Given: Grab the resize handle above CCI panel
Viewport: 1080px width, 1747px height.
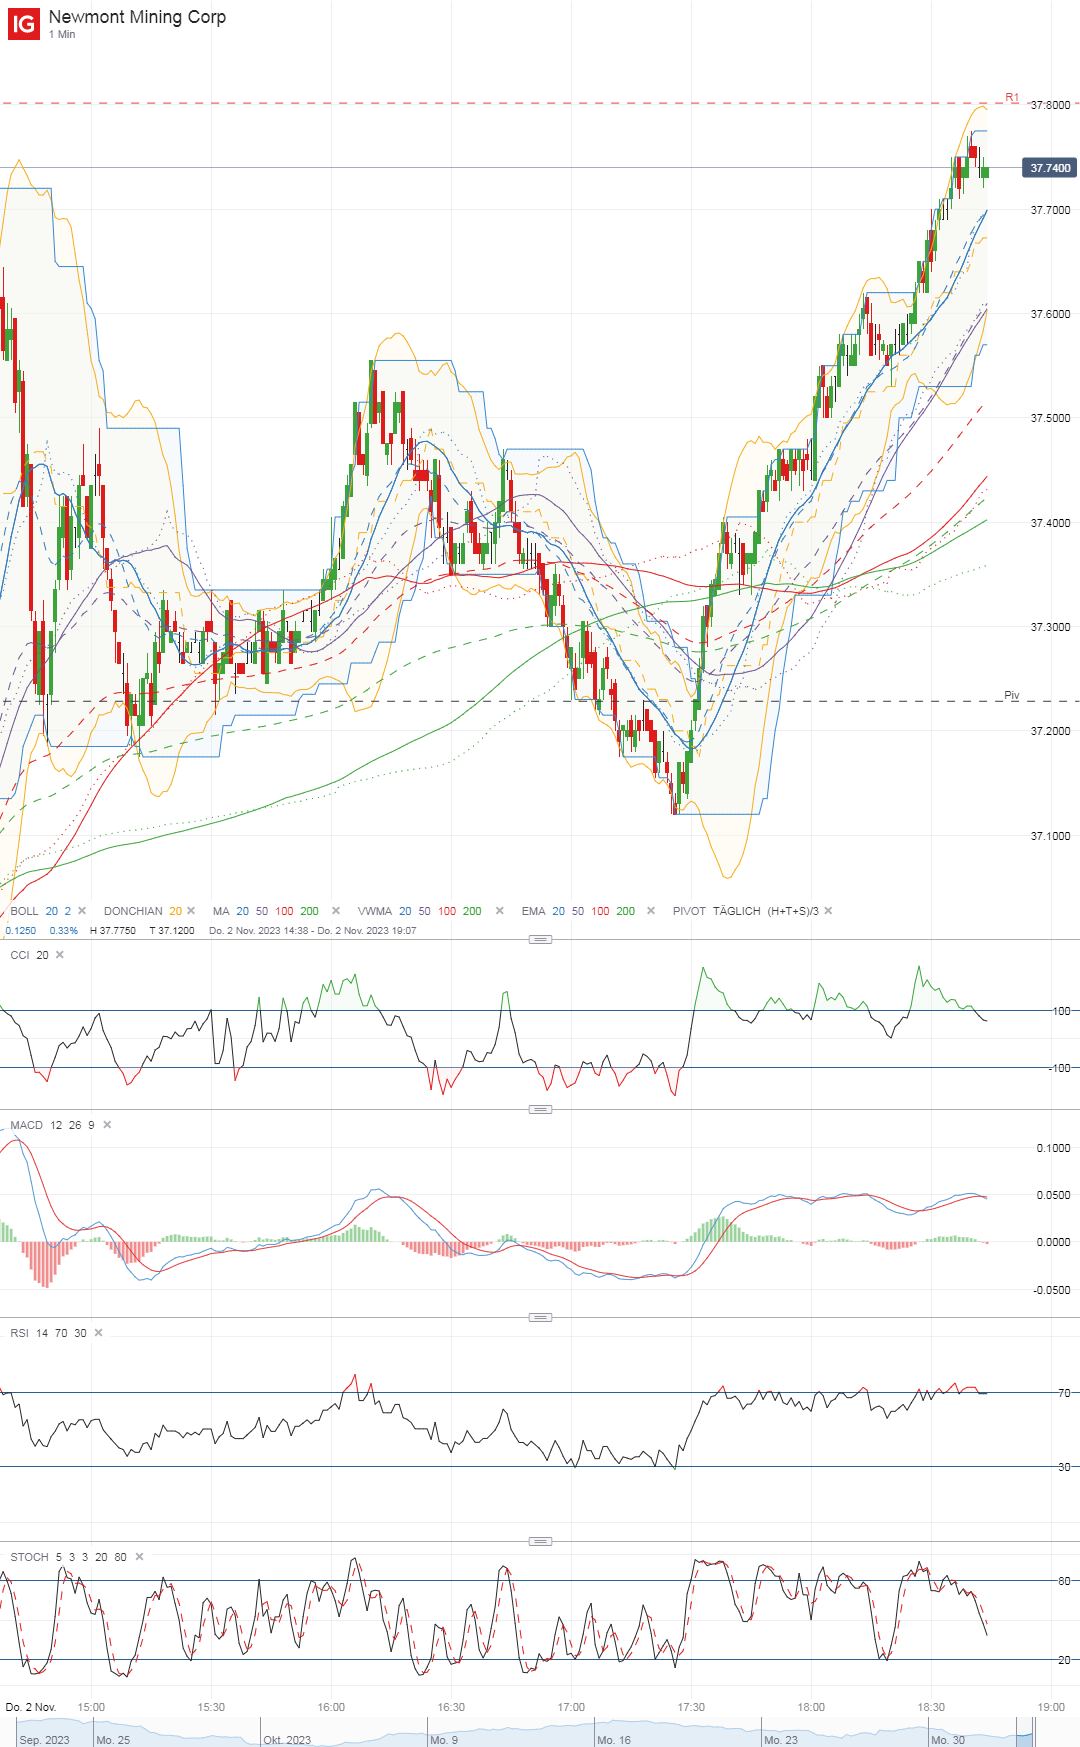Looking at the screenshot, I should coord(540,939).
